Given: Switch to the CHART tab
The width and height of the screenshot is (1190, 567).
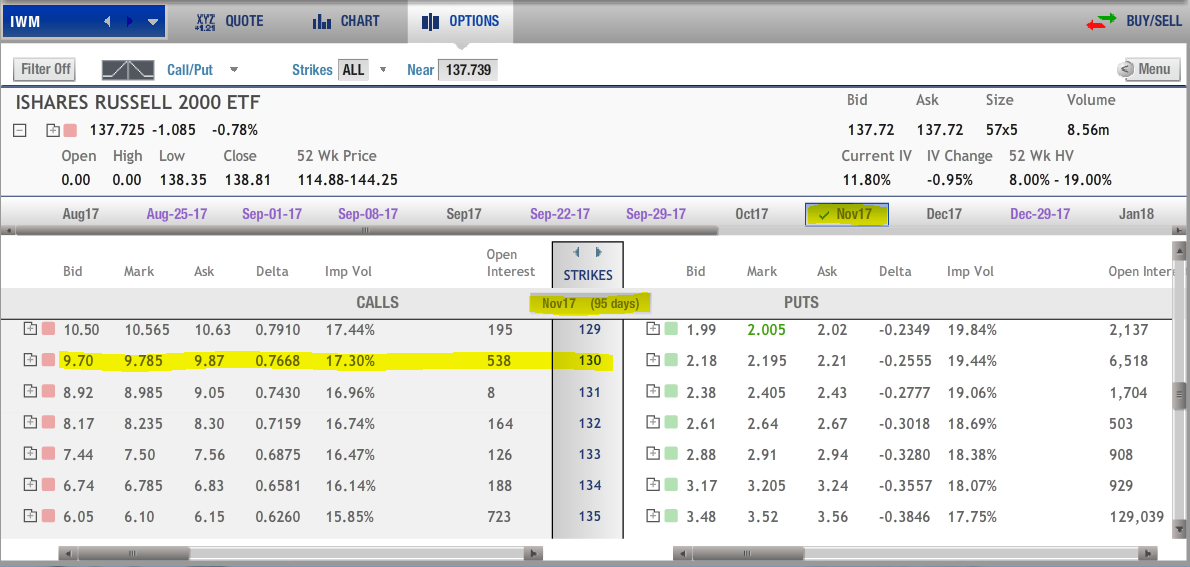Looking at the screenshot, I should 346,21.
